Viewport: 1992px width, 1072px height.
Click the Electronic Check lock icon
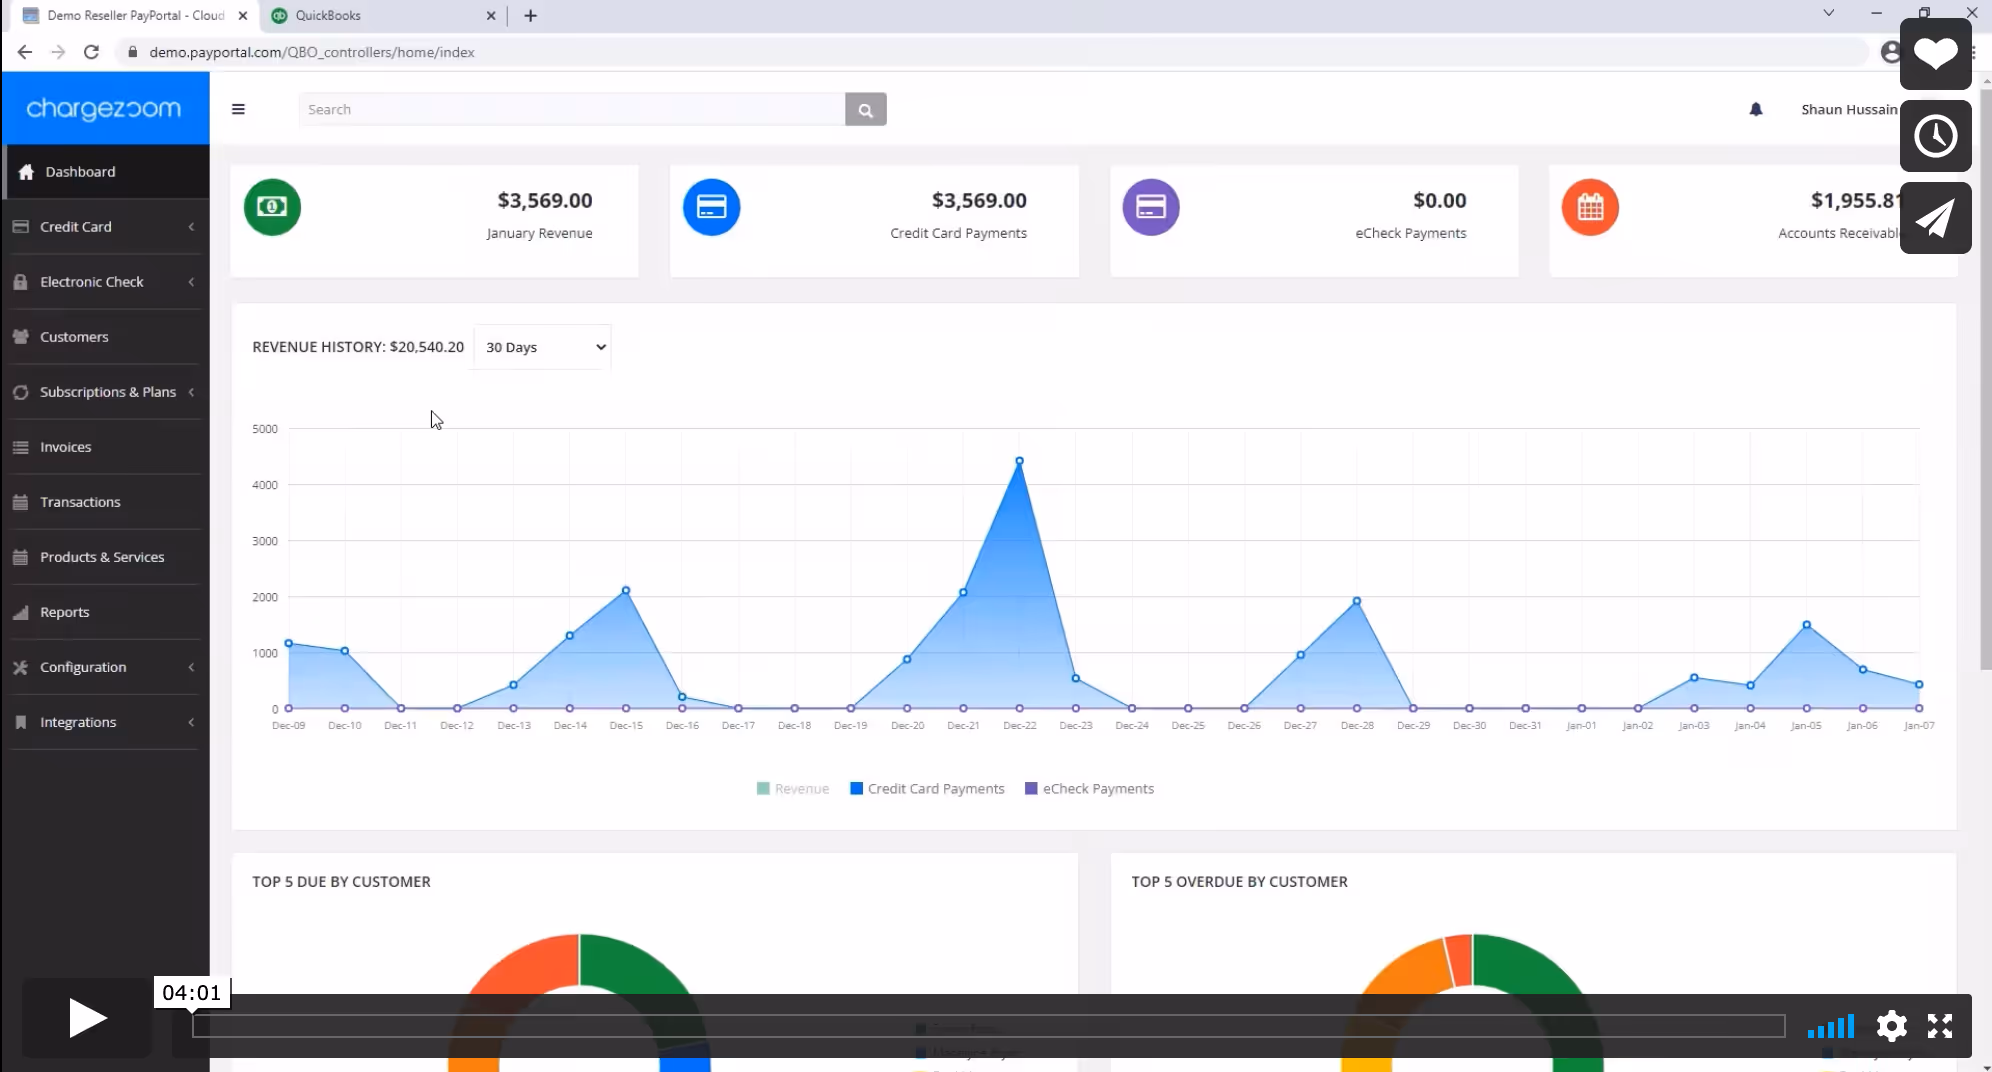point(20,282)
